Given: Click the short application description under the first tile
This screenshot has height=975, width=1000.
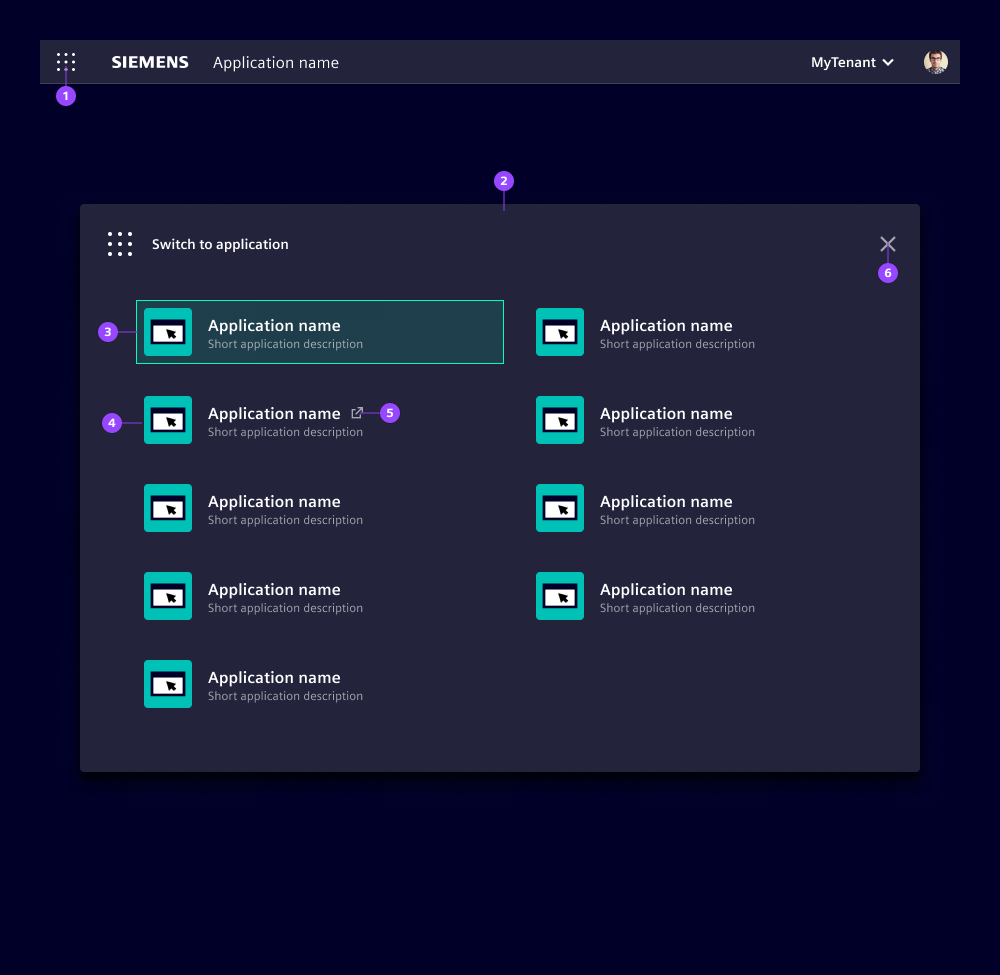Looking at the screenshot, I should (285, 343).
